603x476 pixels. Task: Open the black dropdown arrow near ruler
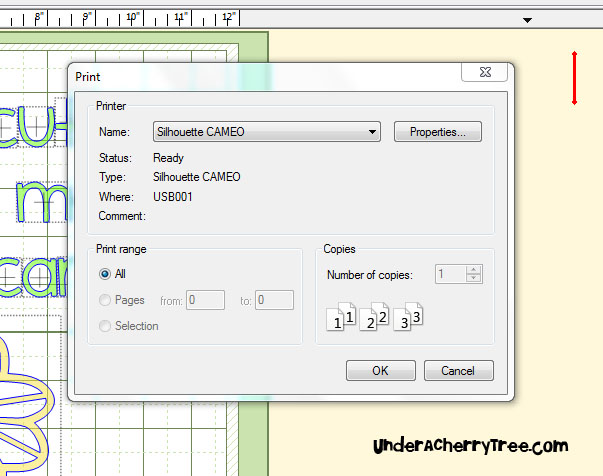click(x=528, y=20)
